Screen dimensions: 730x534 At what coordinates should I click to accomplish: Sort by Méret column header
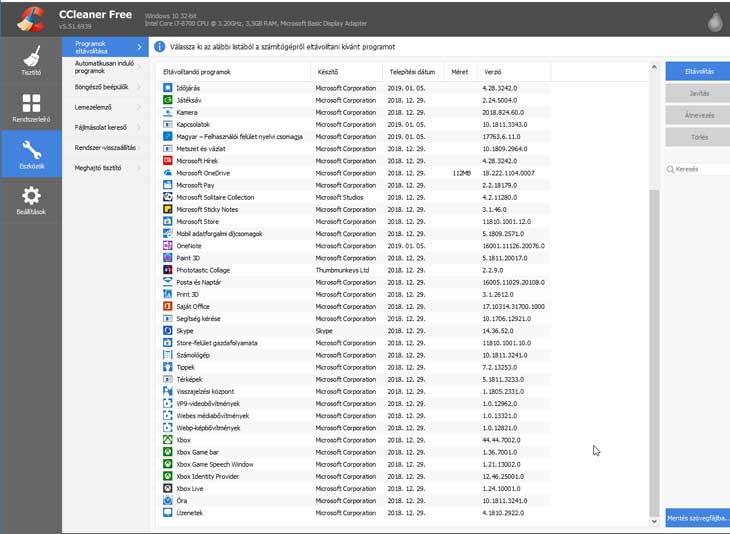pyautogui.click(x=460, y=72)
